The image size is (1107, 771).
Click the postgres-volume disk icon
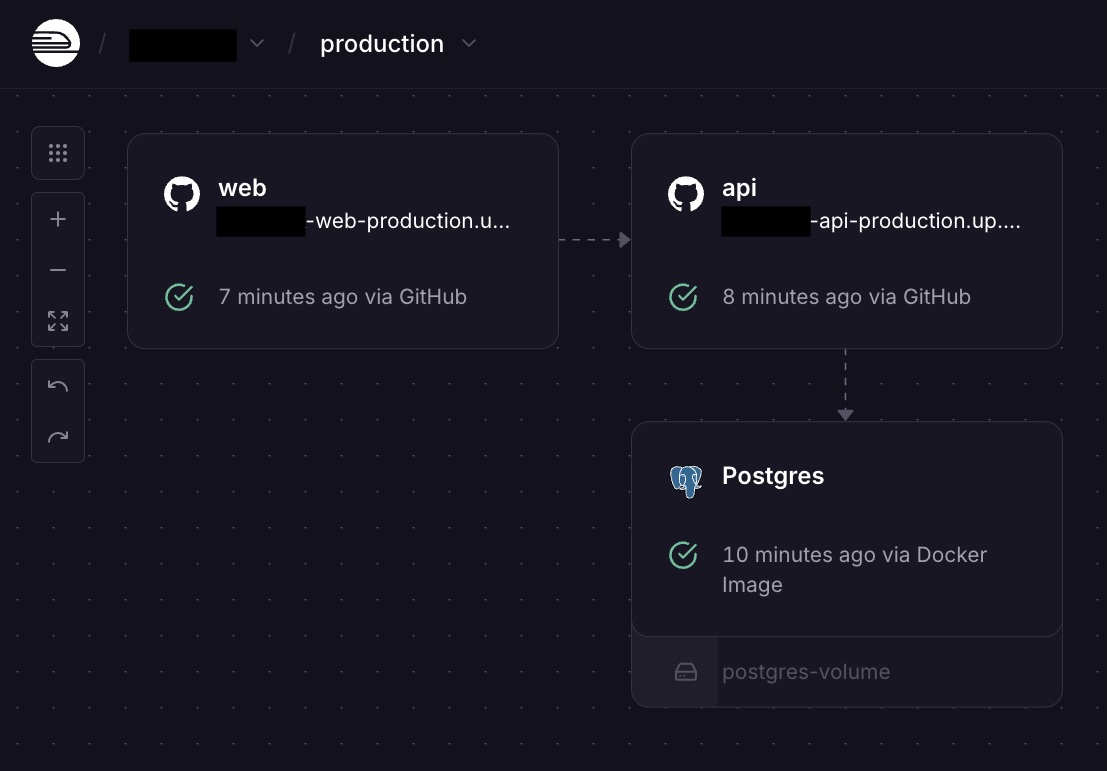(686, 672)
